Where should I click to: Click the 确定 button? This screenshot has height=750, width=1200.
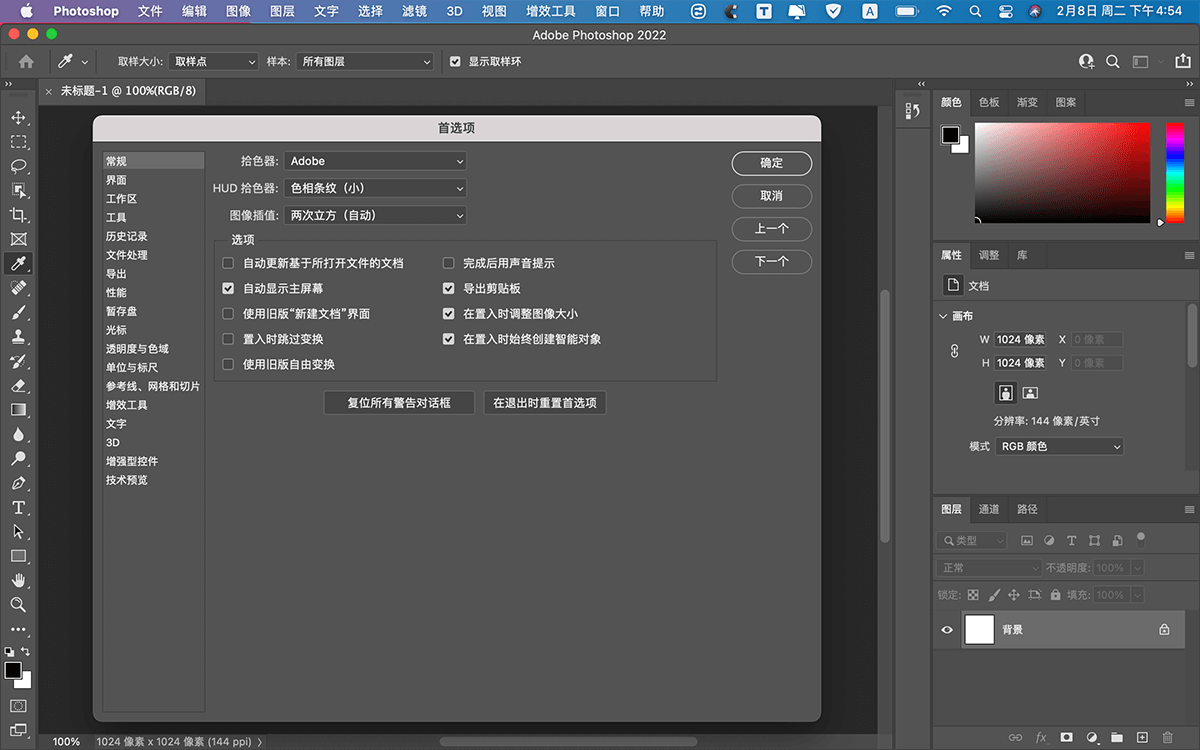772,163
